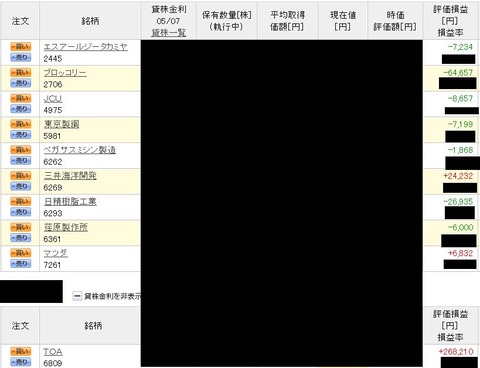Open マツダ stock link

tap(56, 253)
